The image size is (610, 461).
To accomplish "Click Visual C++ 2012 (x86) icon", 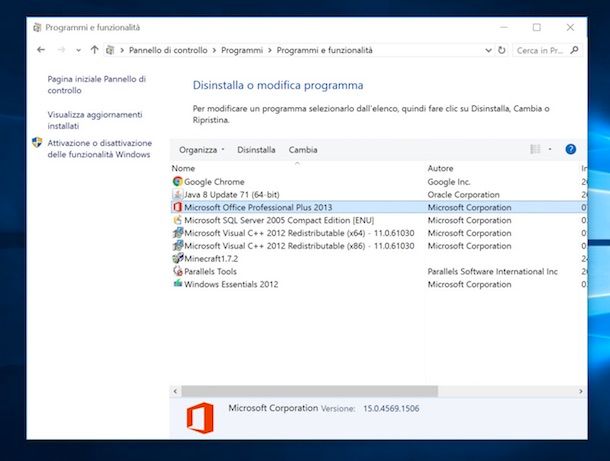I will [178, 245].
